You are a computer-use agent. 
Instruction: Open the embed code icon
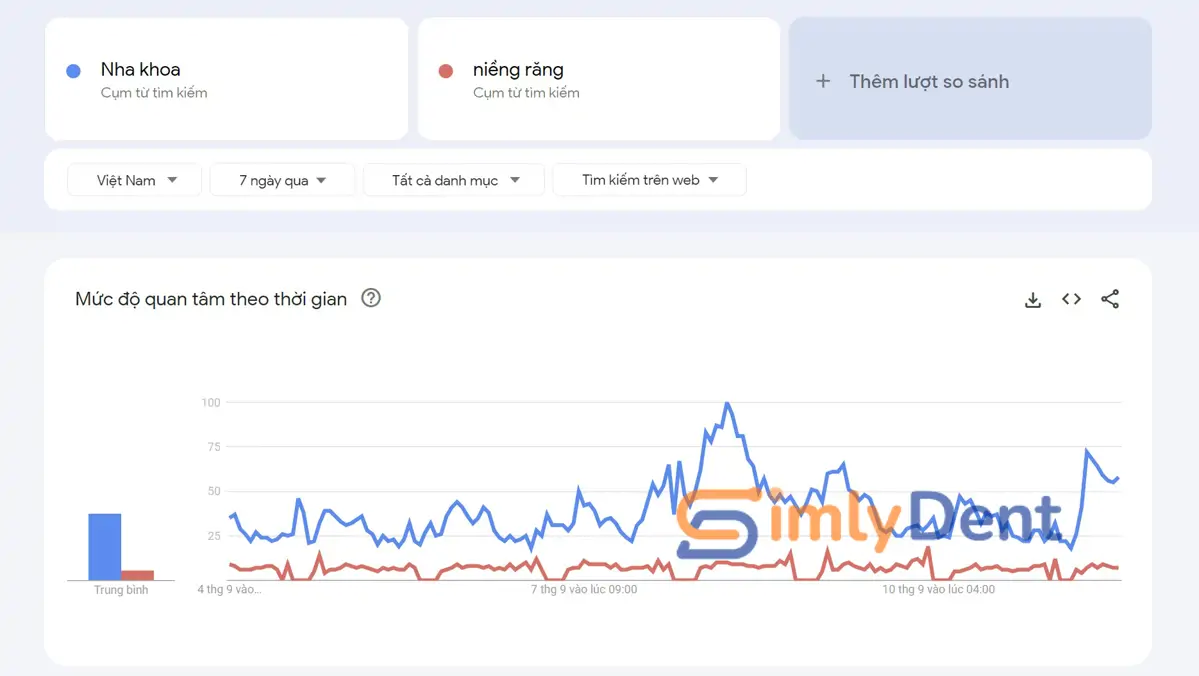pos(1071,299)
